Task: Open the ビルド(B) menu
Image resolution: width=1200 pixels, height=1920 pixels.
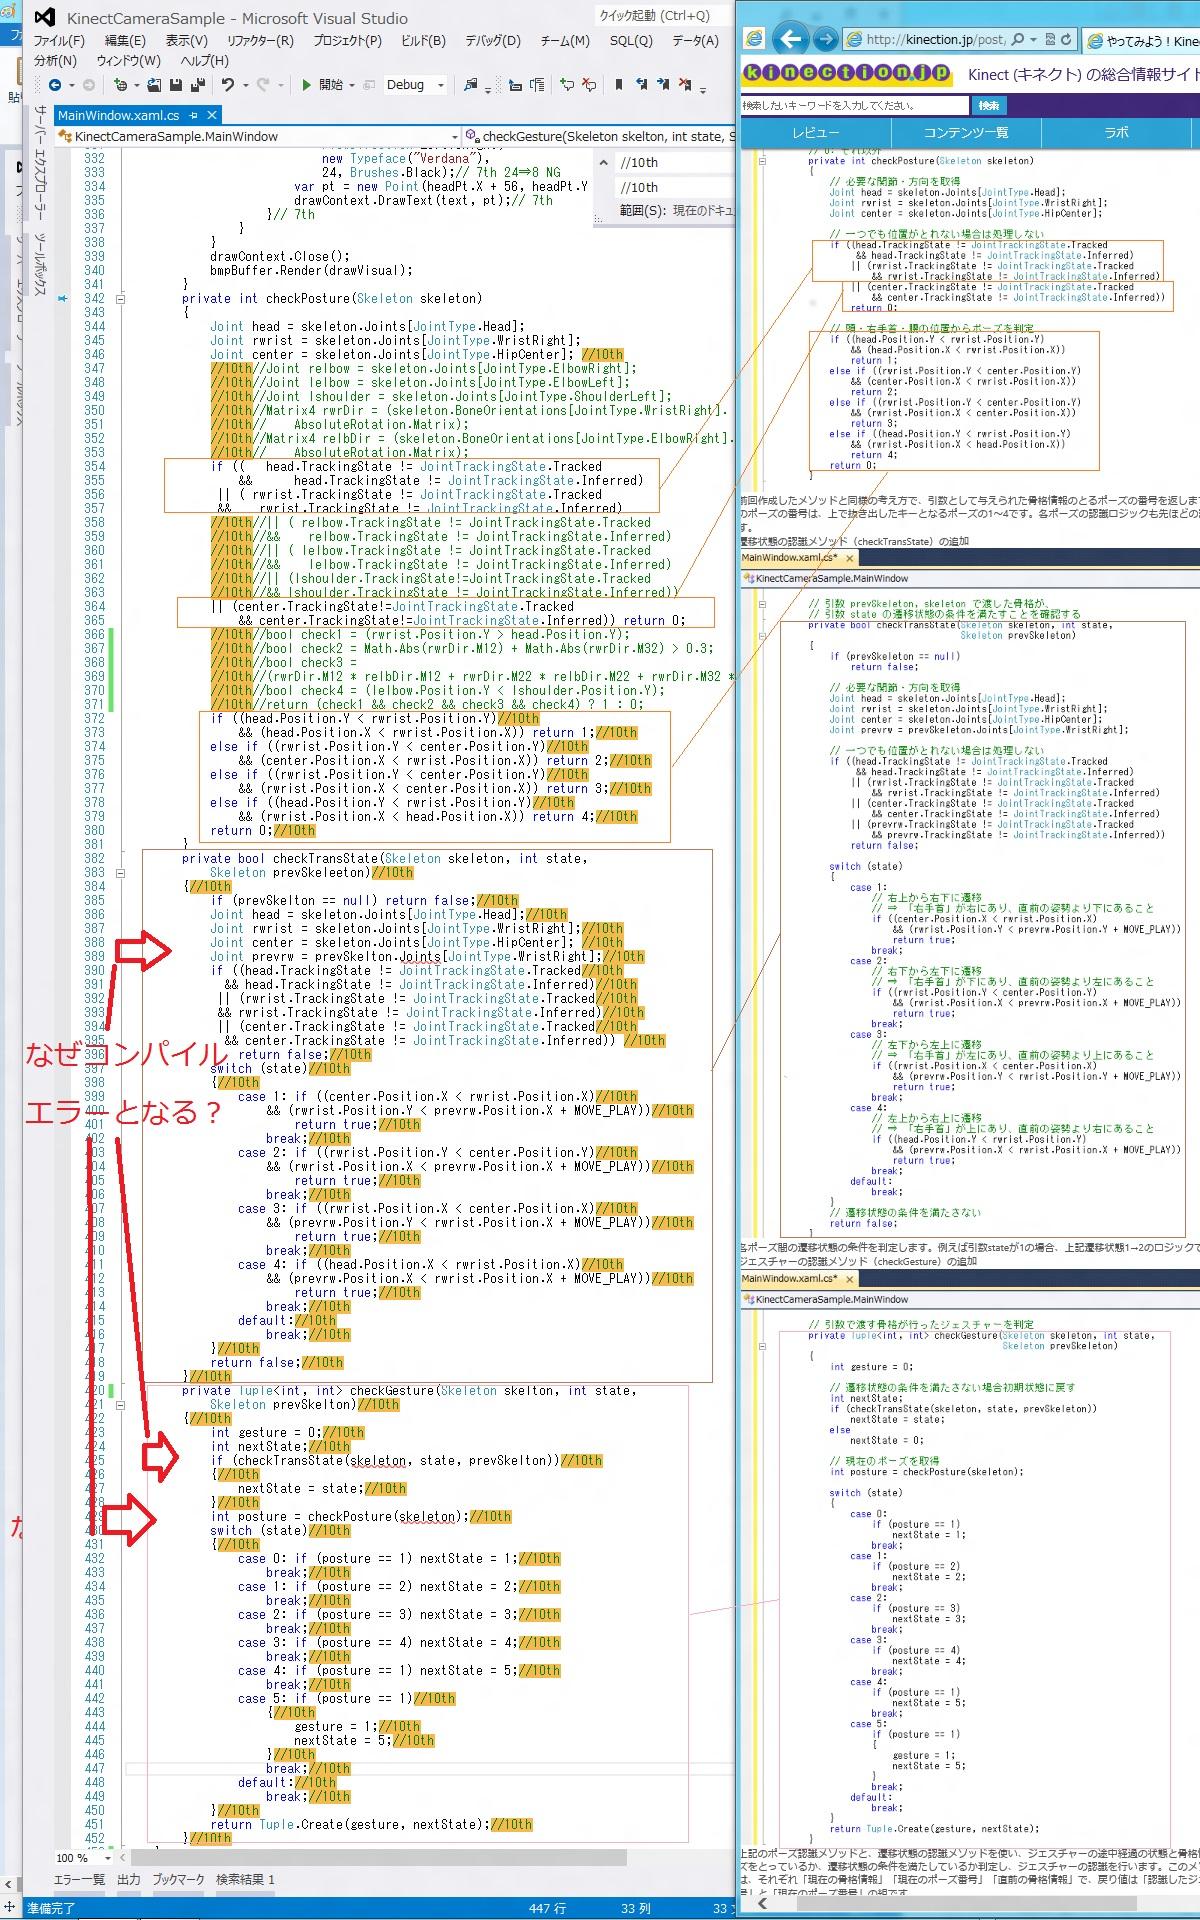Action: (x=423, y=41)
